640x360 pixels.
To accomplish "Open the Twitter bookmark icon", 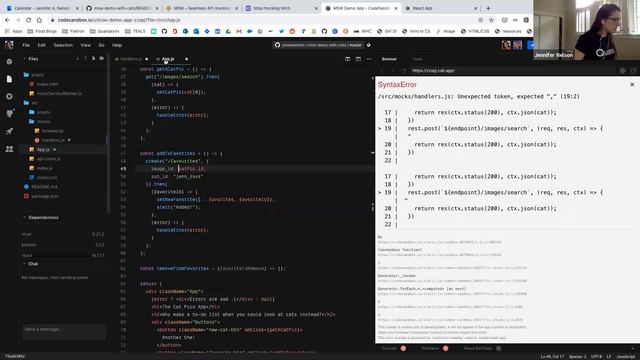I will pos(281,31).
